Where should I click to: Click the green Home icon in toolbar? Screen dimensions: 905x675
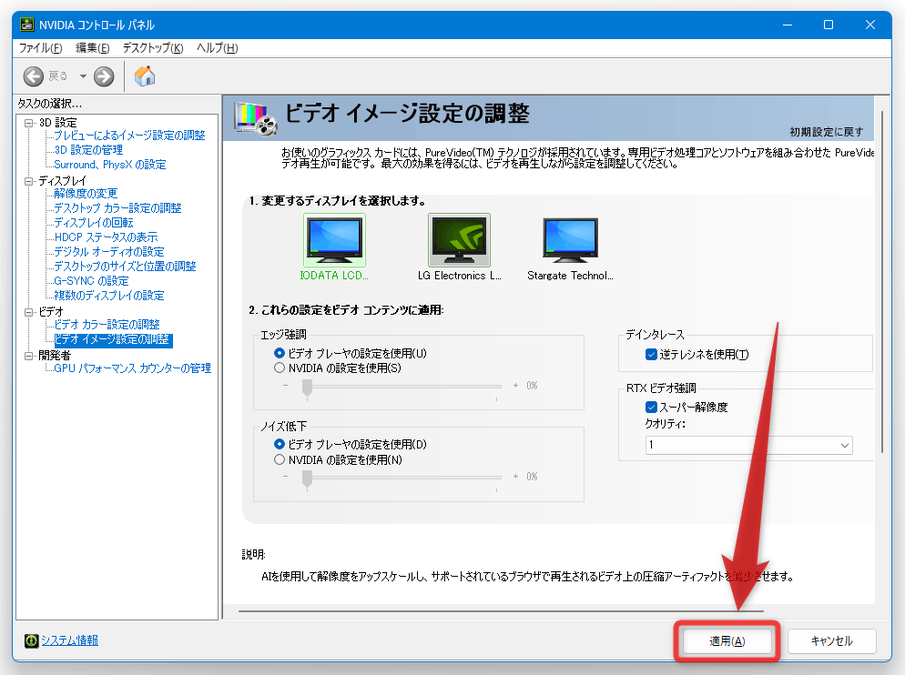tap(144, 76)
